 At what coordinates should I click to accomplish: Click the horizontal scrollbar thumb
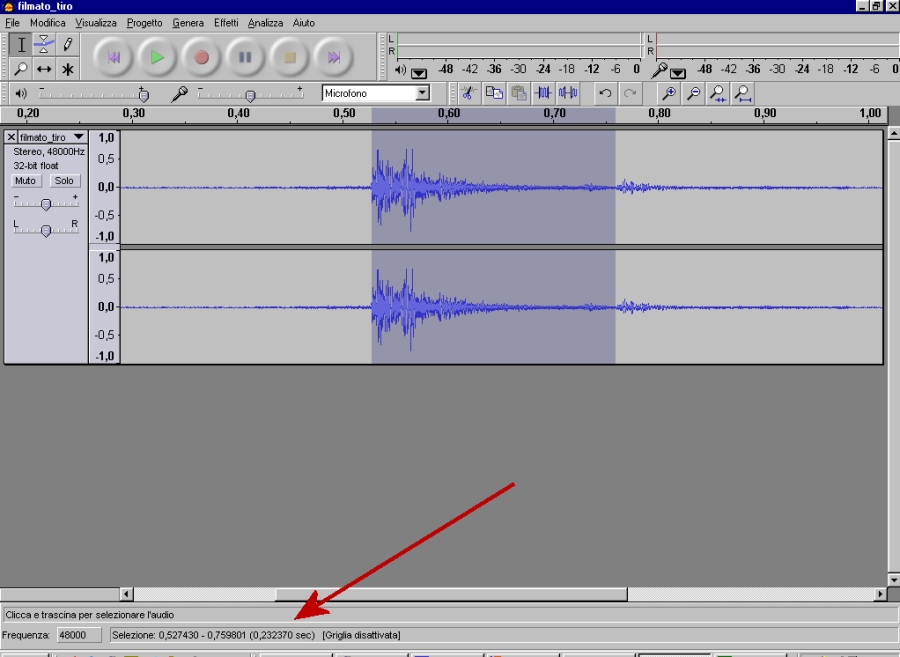(452, 594)
